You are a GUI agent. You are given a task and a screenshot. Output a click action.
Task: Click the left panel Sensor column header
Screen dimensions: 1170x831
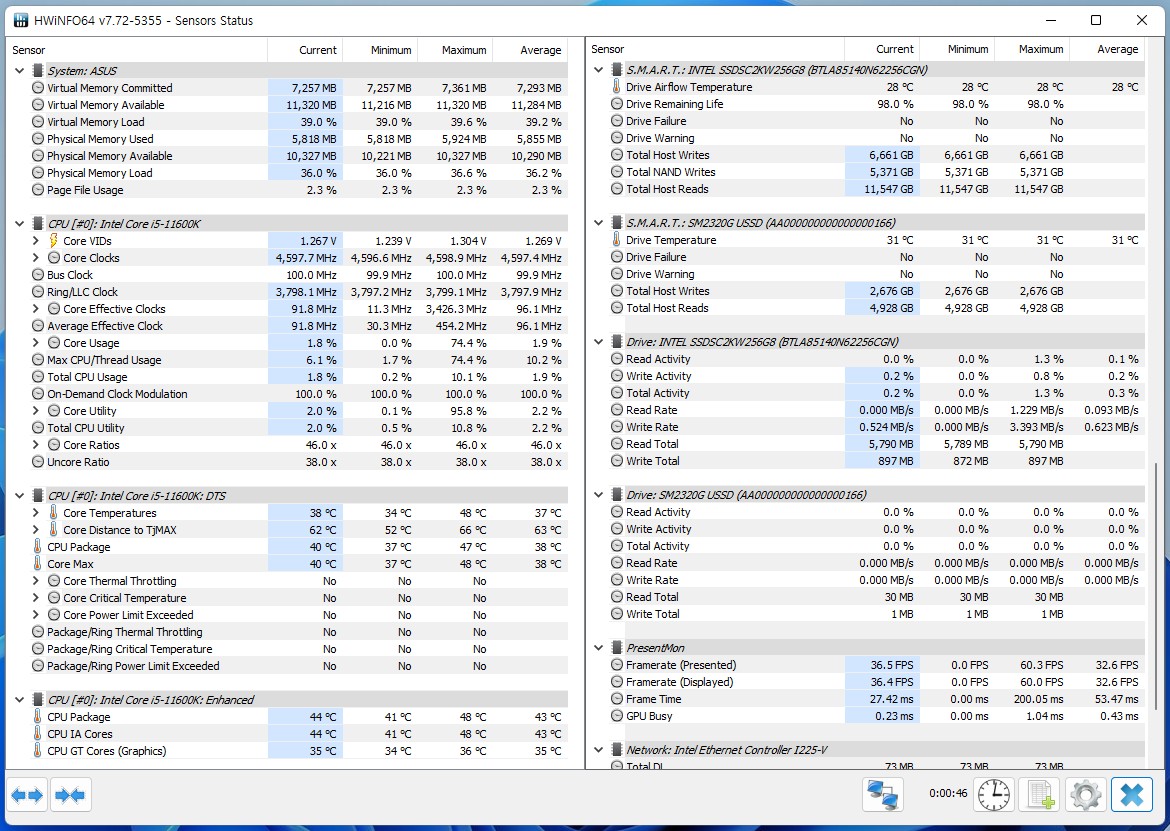[137, 50]
